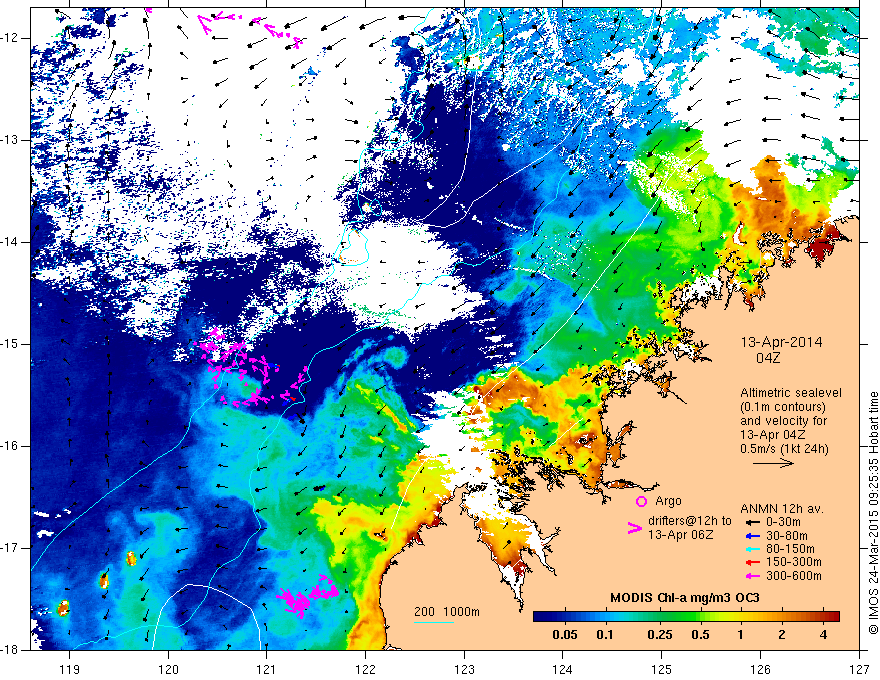The image size is (880, 680).
Task: Click the IMOS copyright timestamp text
Action: pos(873,514)
